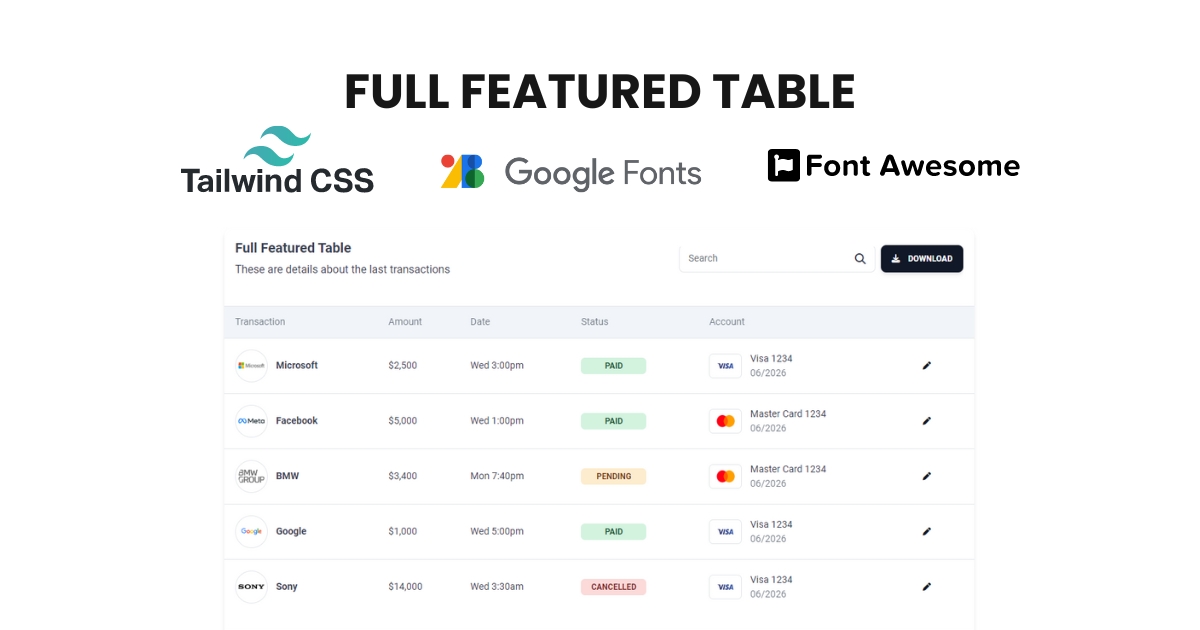Click the PAID status badge for Facebook

(613, 421)
